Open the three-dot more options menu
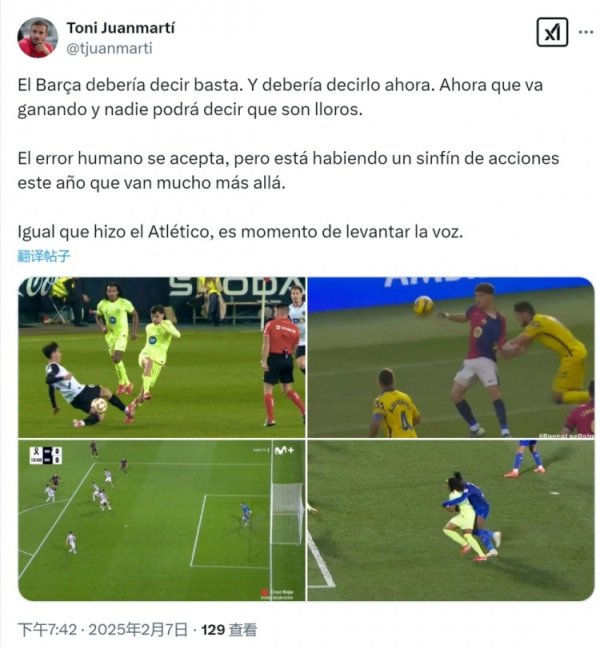Viewport: 600px width, 649px height. pos(586,32)
